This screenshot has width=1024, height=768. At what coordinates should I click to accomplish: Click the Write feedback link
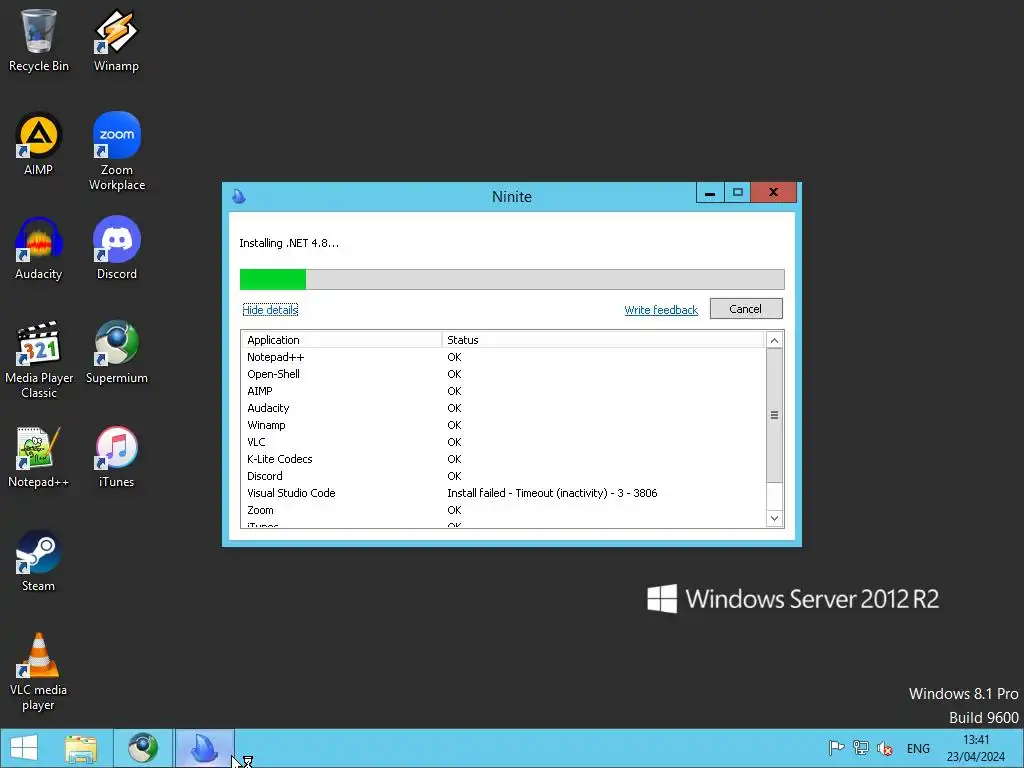pos(661,310)
